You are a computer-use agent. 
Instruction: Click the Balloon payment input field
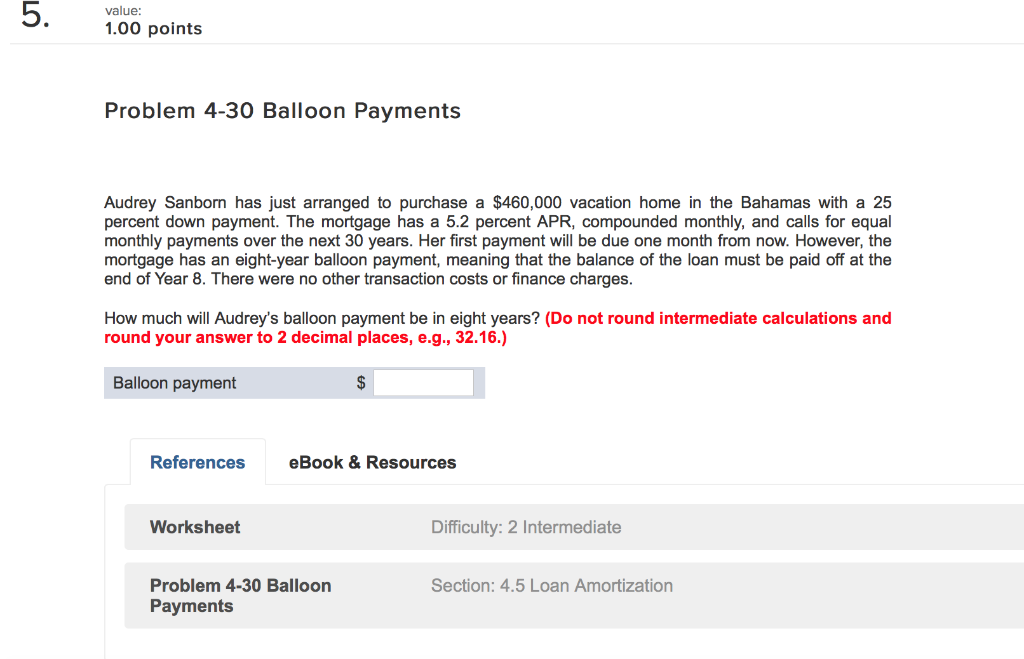click(x=422, y=382)
